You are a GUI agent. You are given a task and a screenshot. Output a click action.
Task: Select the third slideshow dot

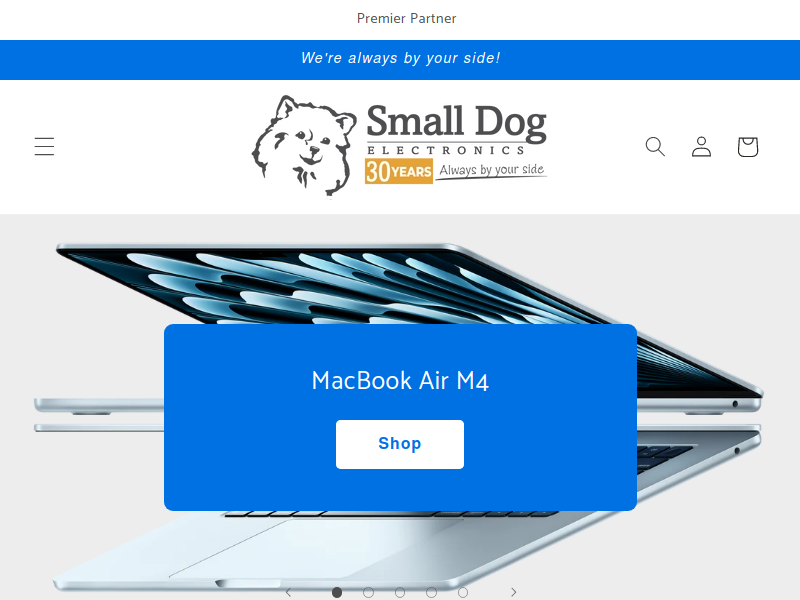tap(400, 592)
